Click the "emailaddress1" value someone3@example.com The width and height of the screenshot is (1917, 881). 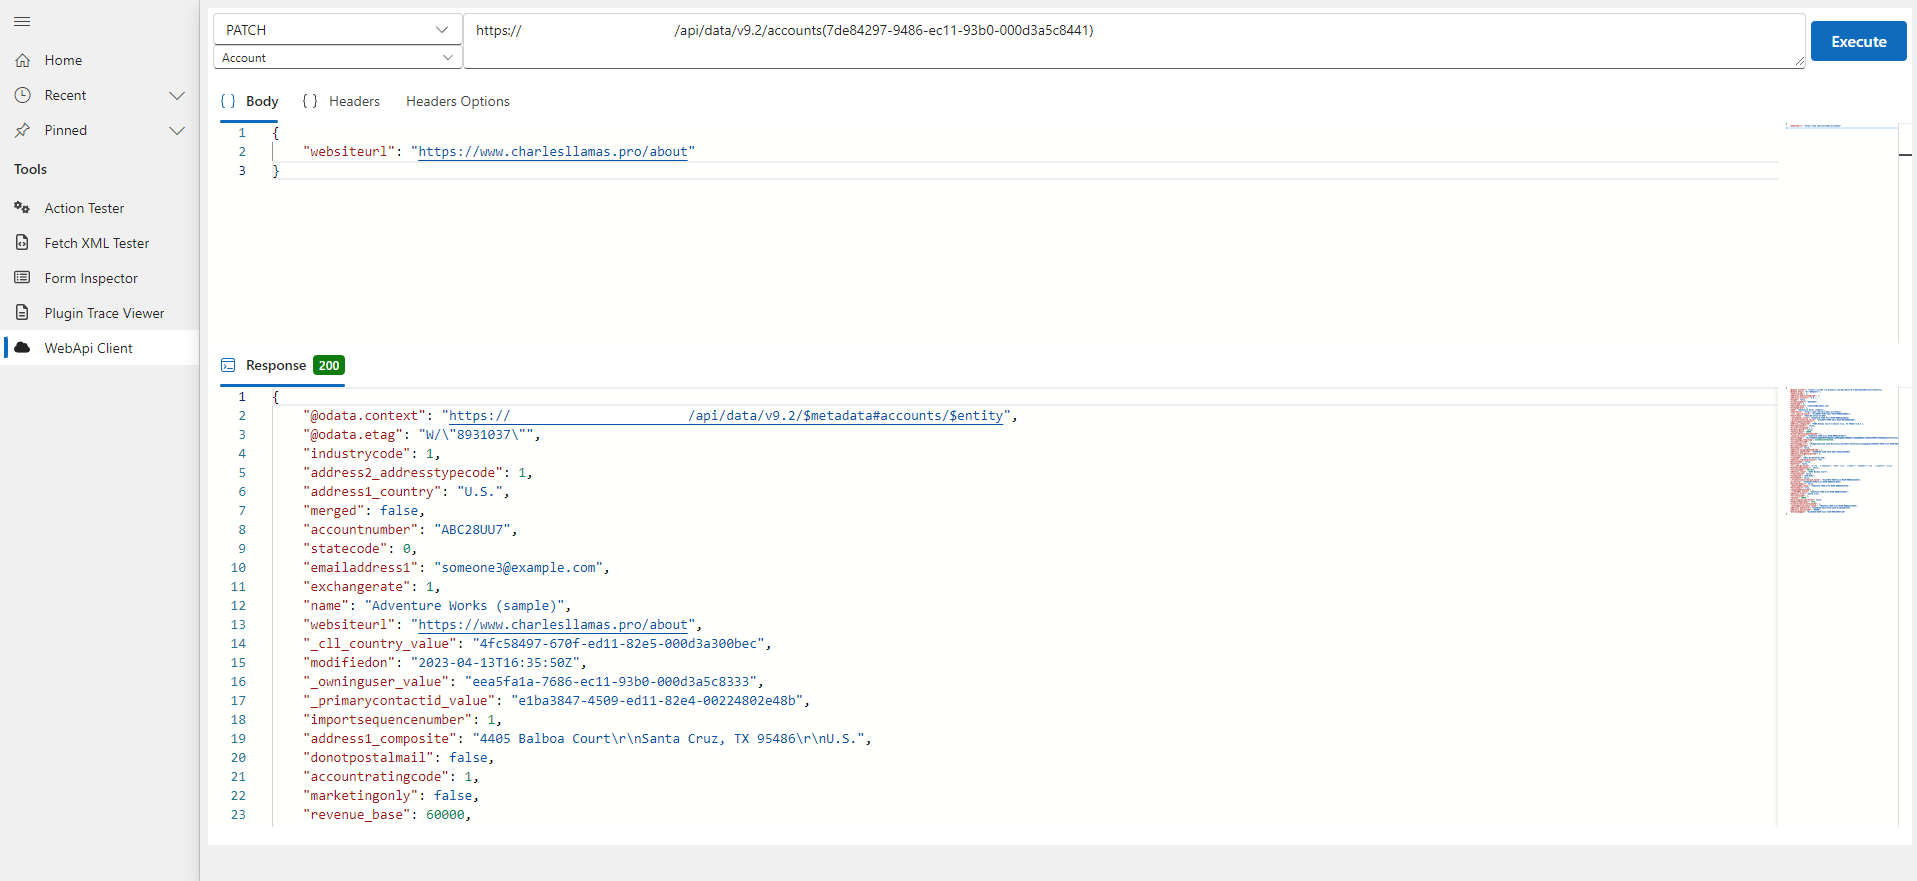tap(518, 568)
